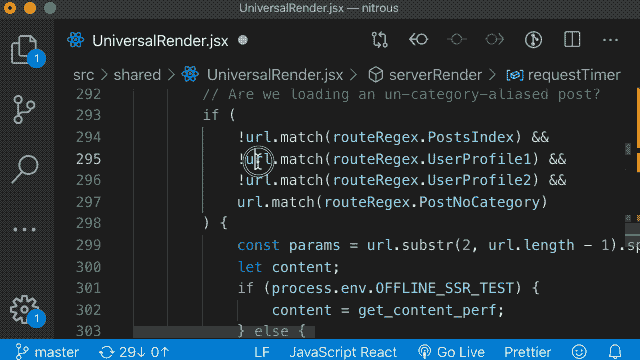Click Prettier in the status bar

(x=527, y=352)
